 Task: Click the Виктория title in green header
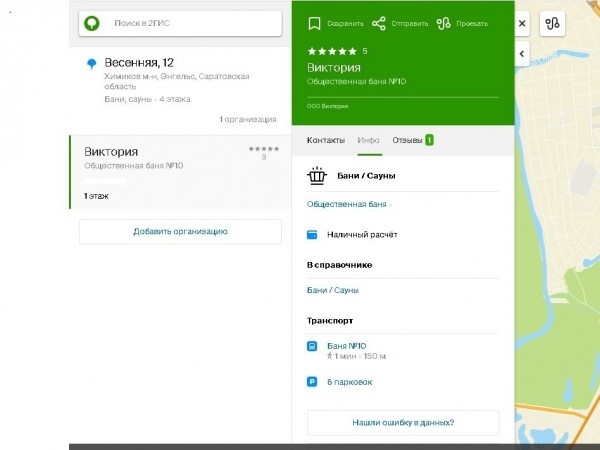pyautogui.click(x=334, y=68)
